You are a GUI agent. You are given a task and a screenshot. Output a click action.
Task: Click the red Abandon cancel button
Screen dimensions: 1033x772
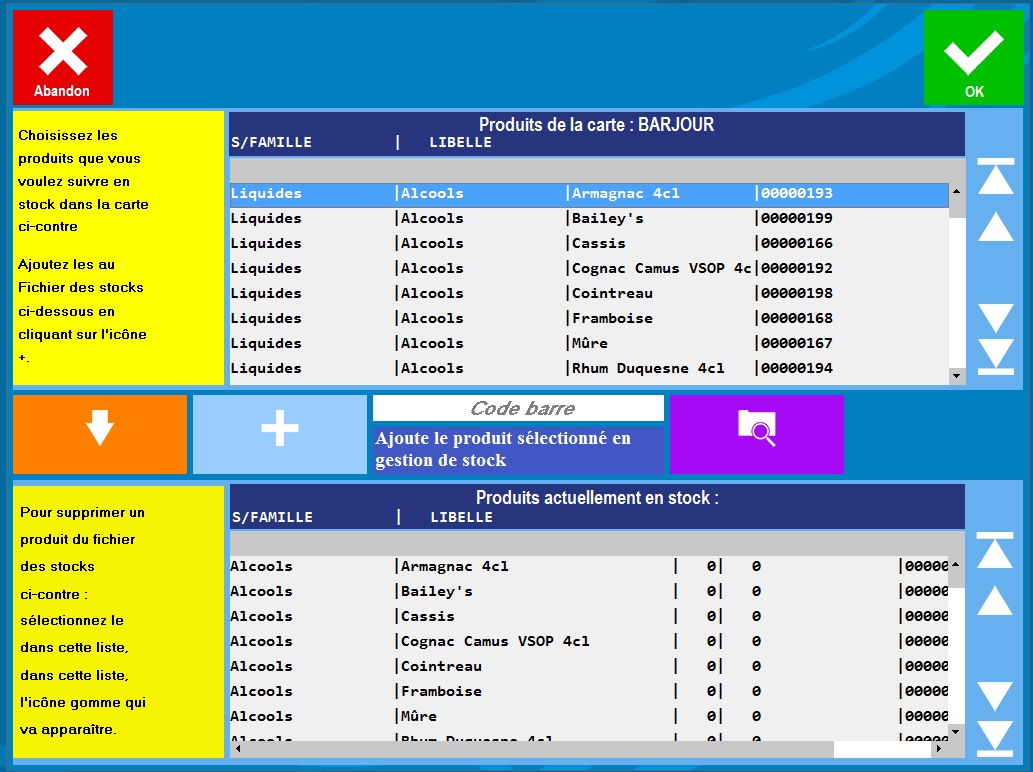62,57
